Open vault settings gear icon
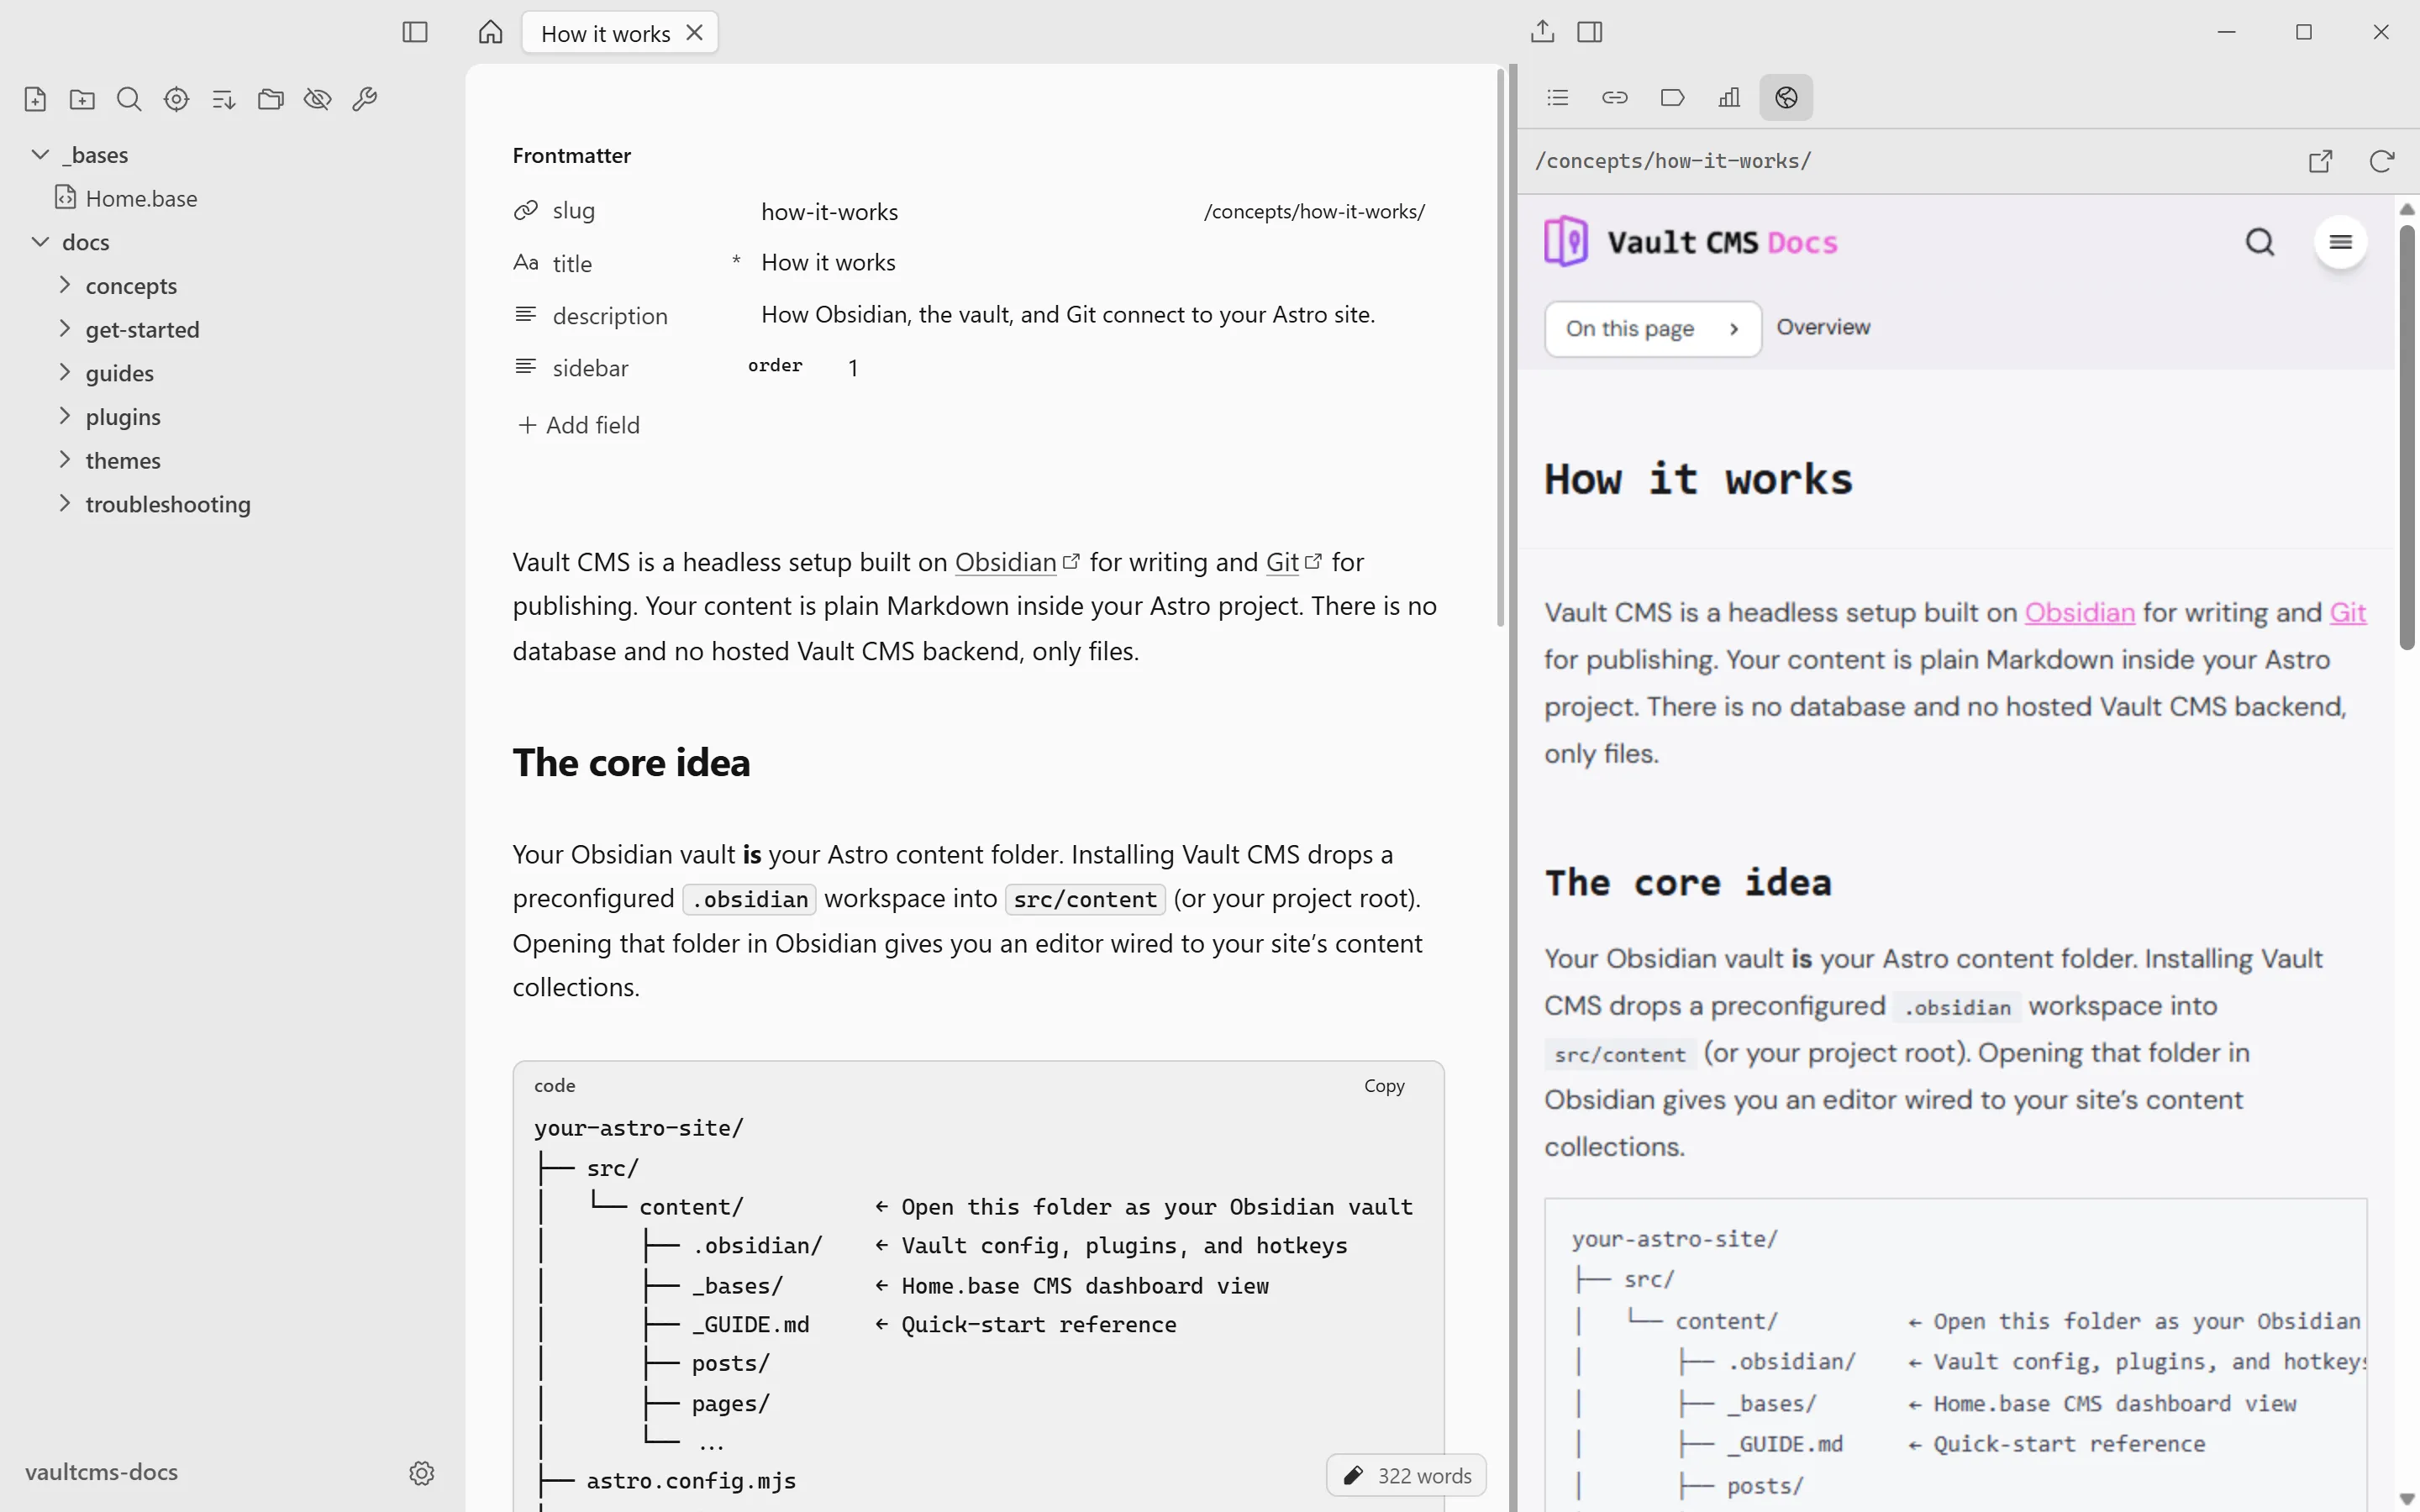Screen dimensions: 2420x1512 422,1473
